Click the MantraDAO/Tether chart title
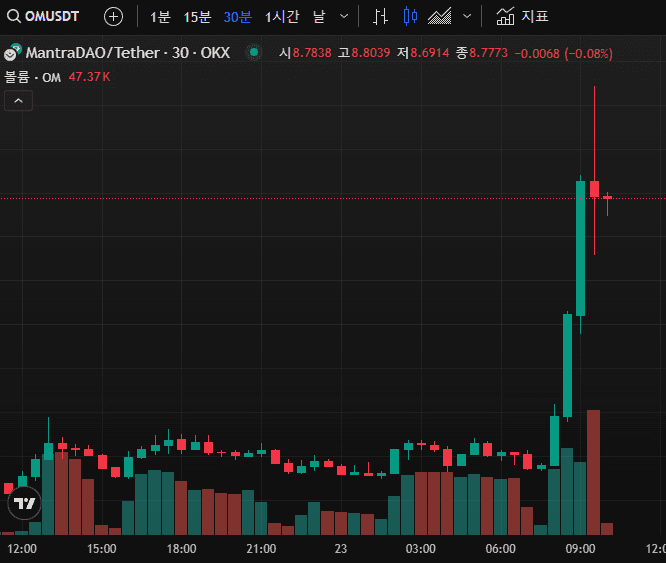Image resolution: width=666 pixels, height=563 pixels. point(127,53)
